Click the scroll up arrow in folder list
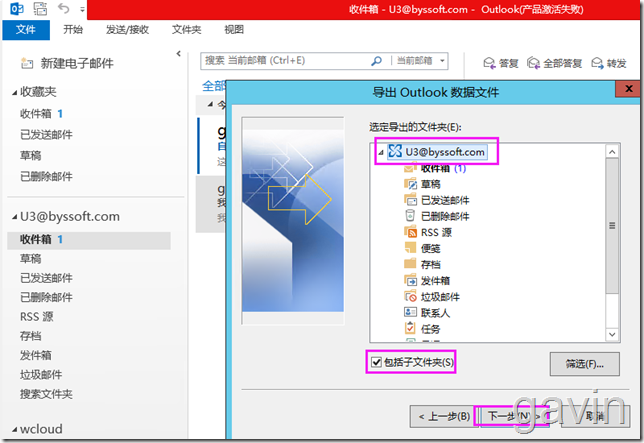Image resolution: width=644 pixels, height=443 pixels. pos(612,152)
